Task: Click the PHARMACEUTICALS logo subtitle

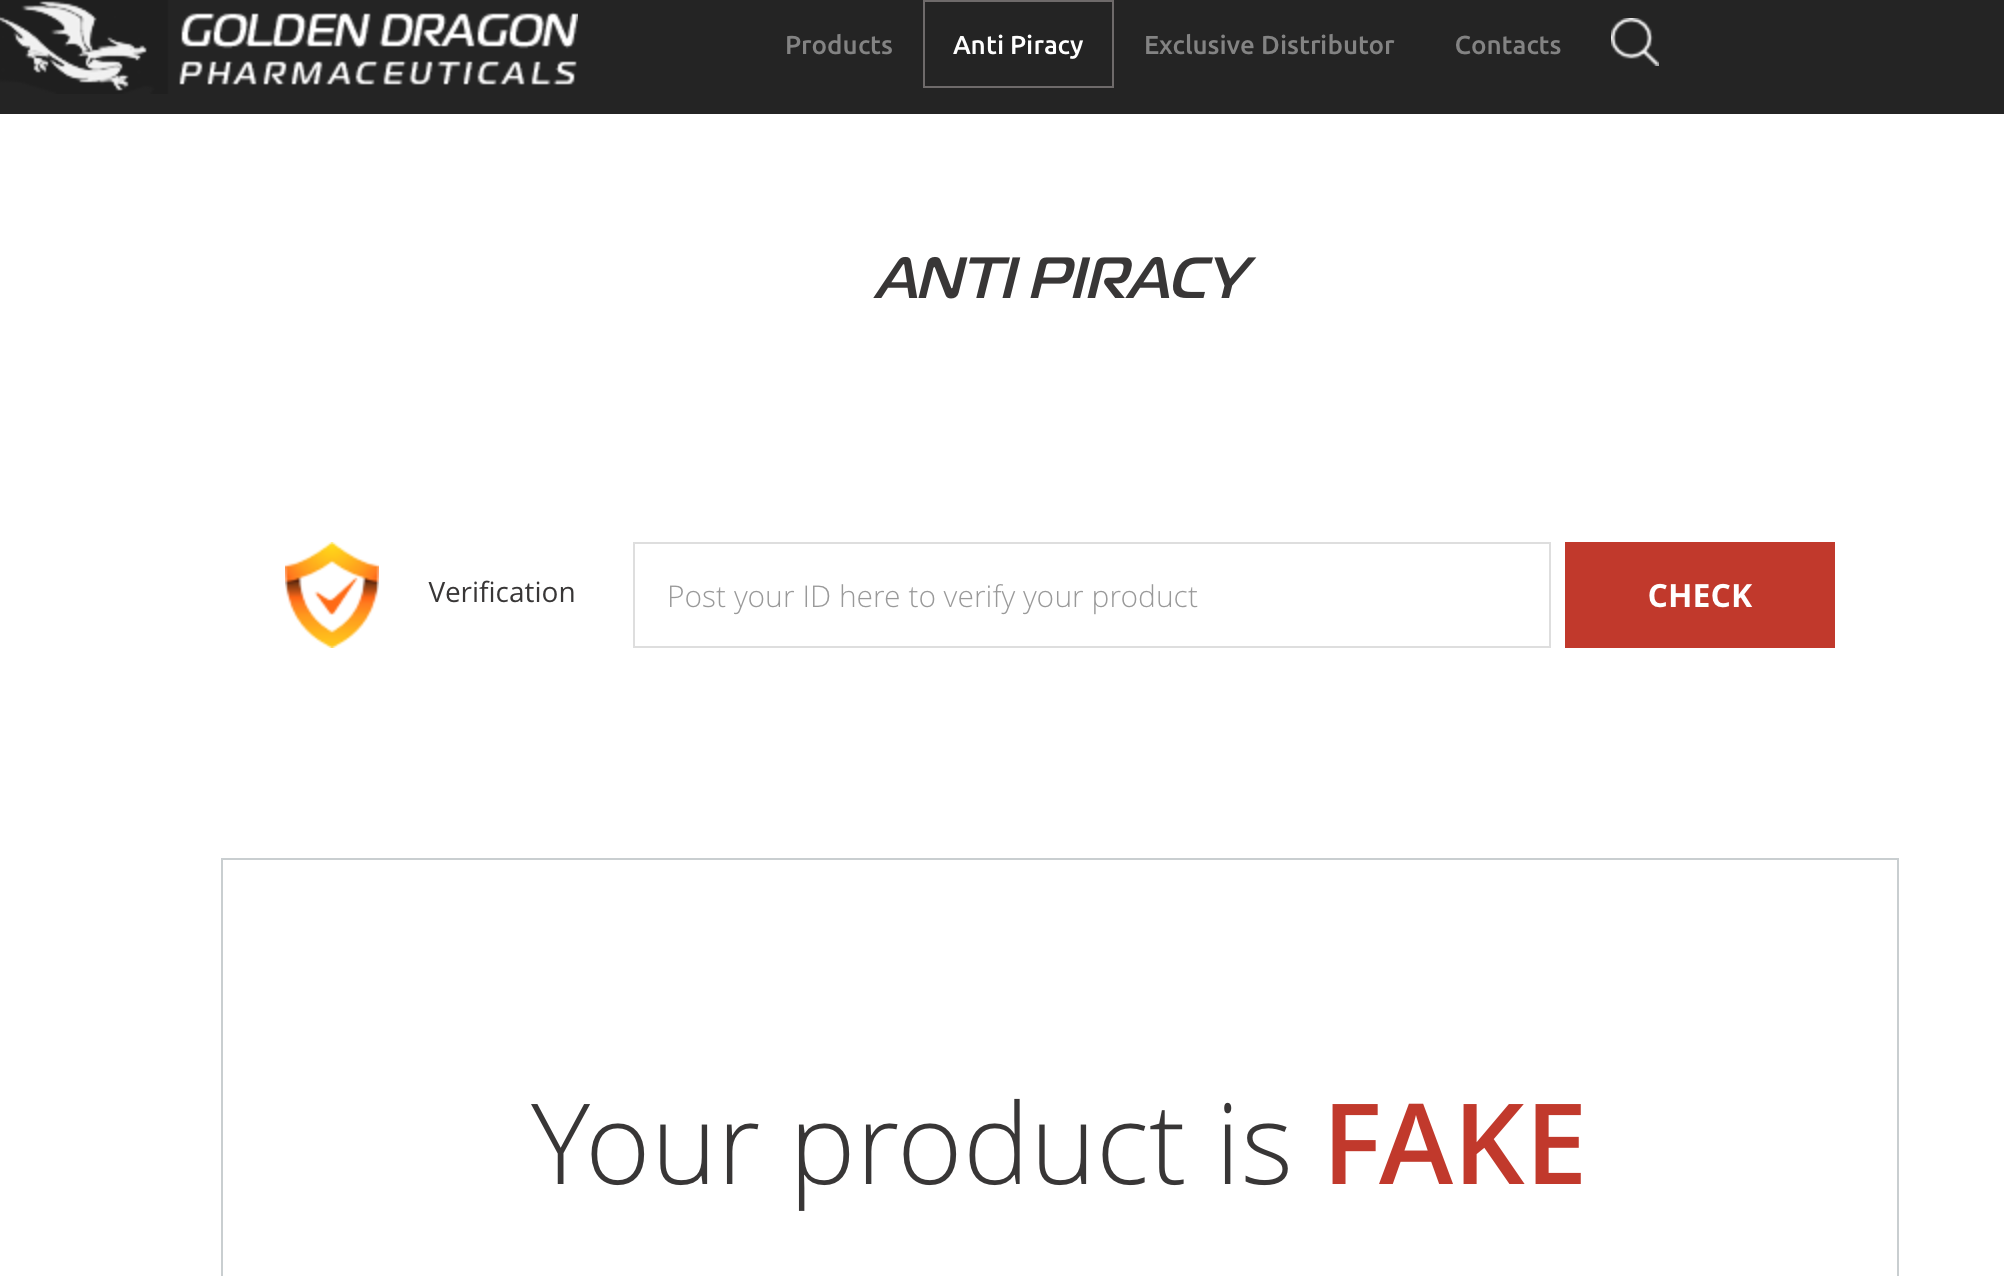Action: tap(378, 73)
